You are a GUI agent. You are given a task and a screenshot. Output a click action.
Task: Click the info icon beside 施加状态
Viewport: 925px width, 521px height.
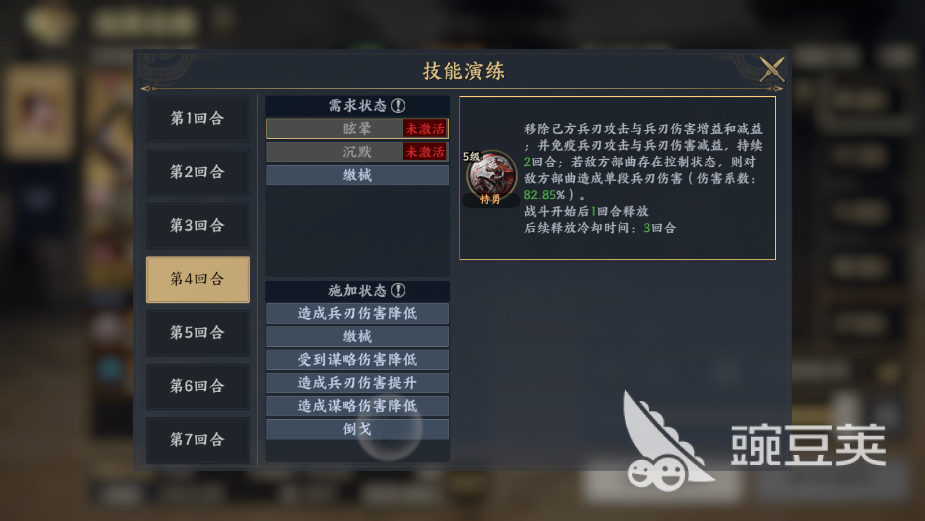pyautogui.click(x=398, y=290)
